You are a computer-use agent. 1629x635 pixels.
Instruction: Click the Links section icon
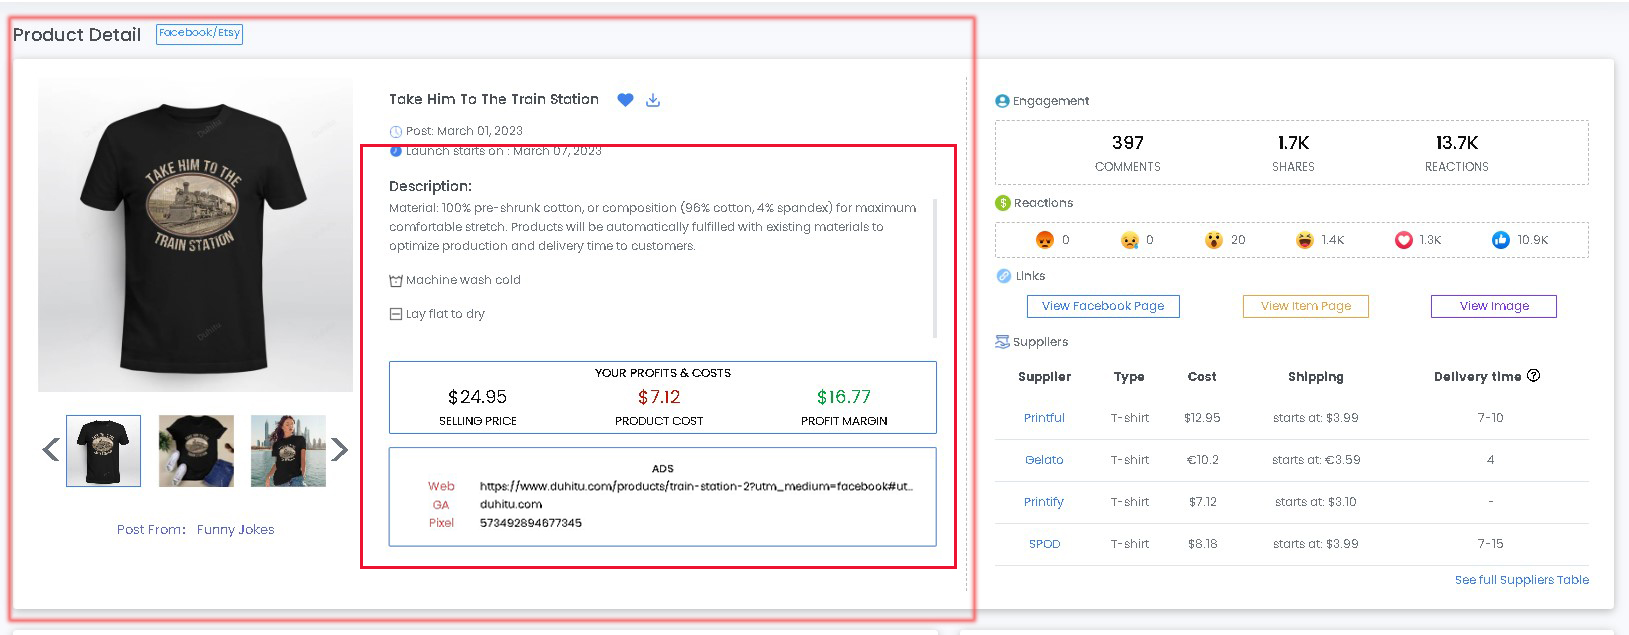click(1003, 276)
